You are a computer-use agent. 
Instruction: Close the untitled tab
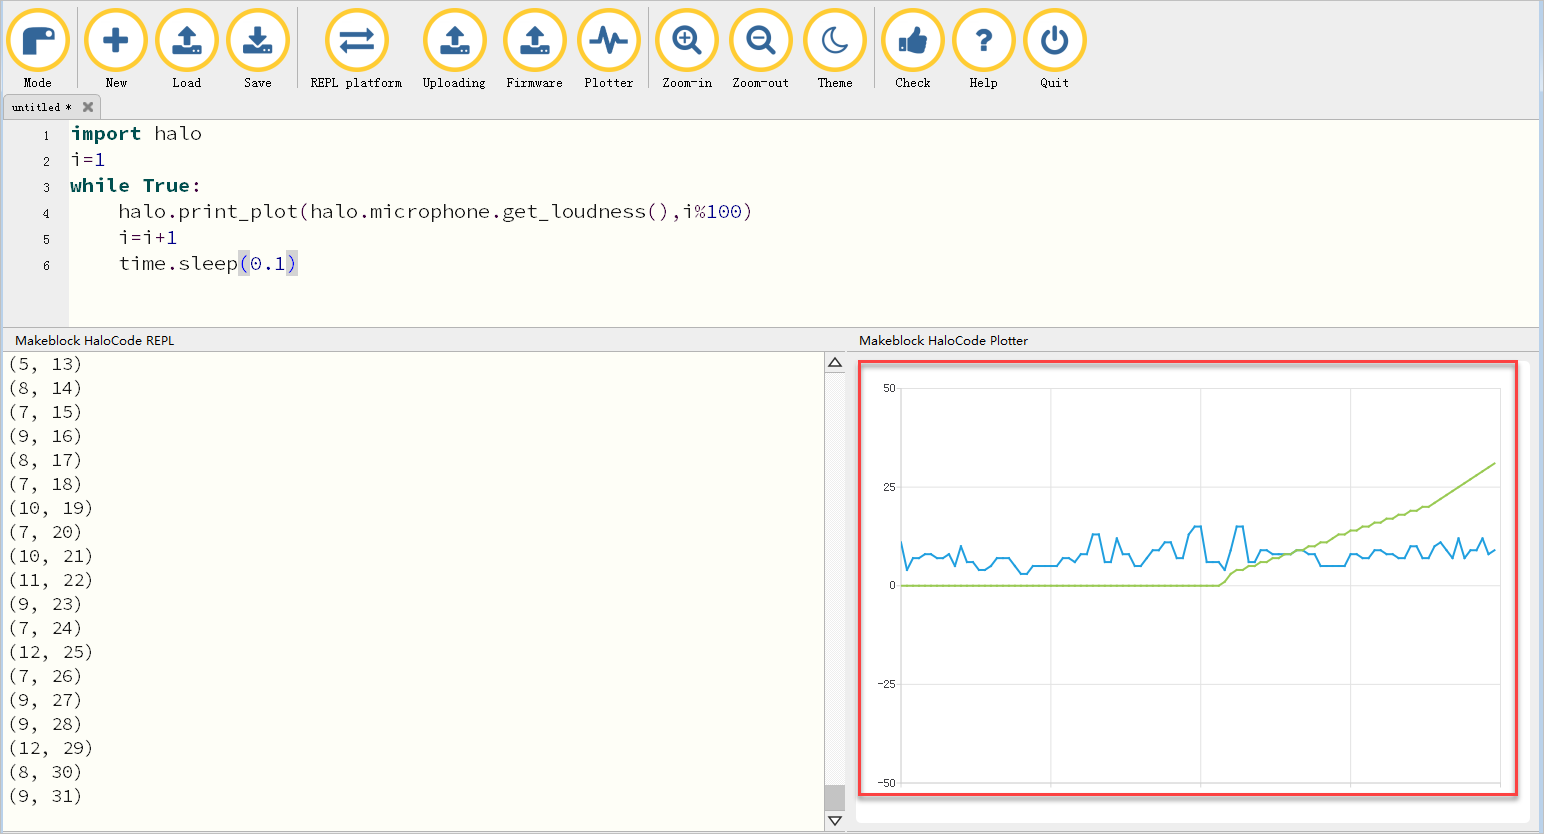click(x=88, y=107)
